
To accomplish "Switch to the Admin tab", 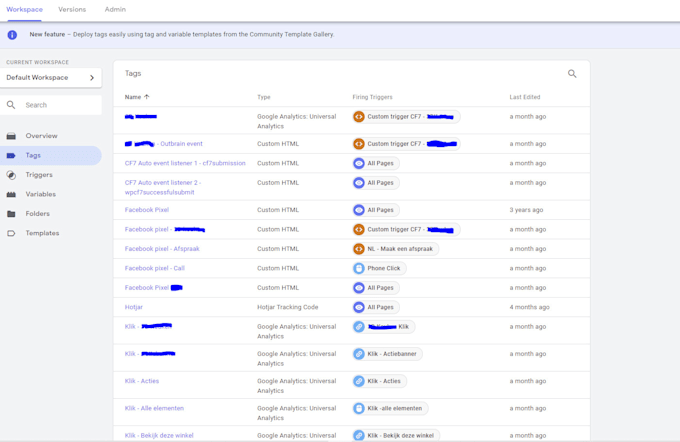I will [x=115, y=9].
